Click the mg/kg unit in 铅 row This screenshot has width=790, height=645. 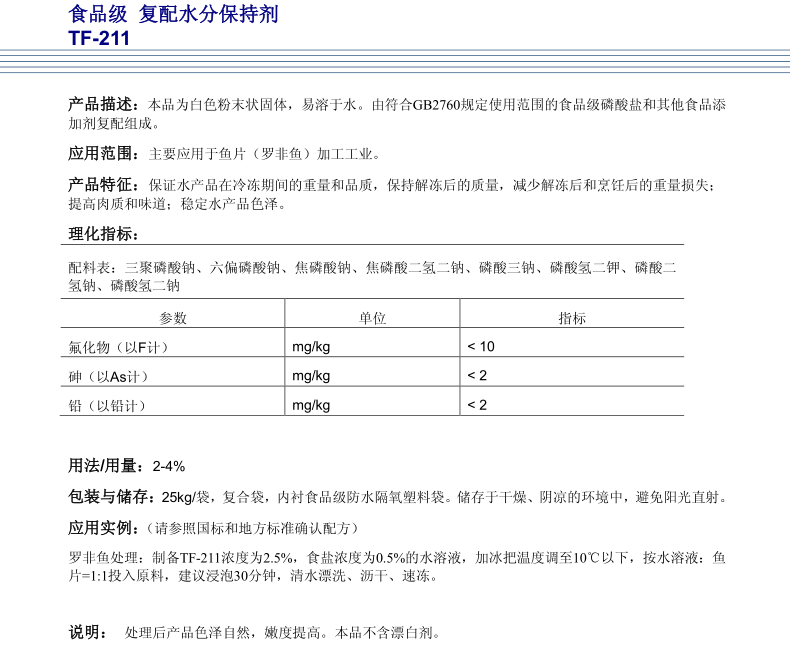point(311,405)
